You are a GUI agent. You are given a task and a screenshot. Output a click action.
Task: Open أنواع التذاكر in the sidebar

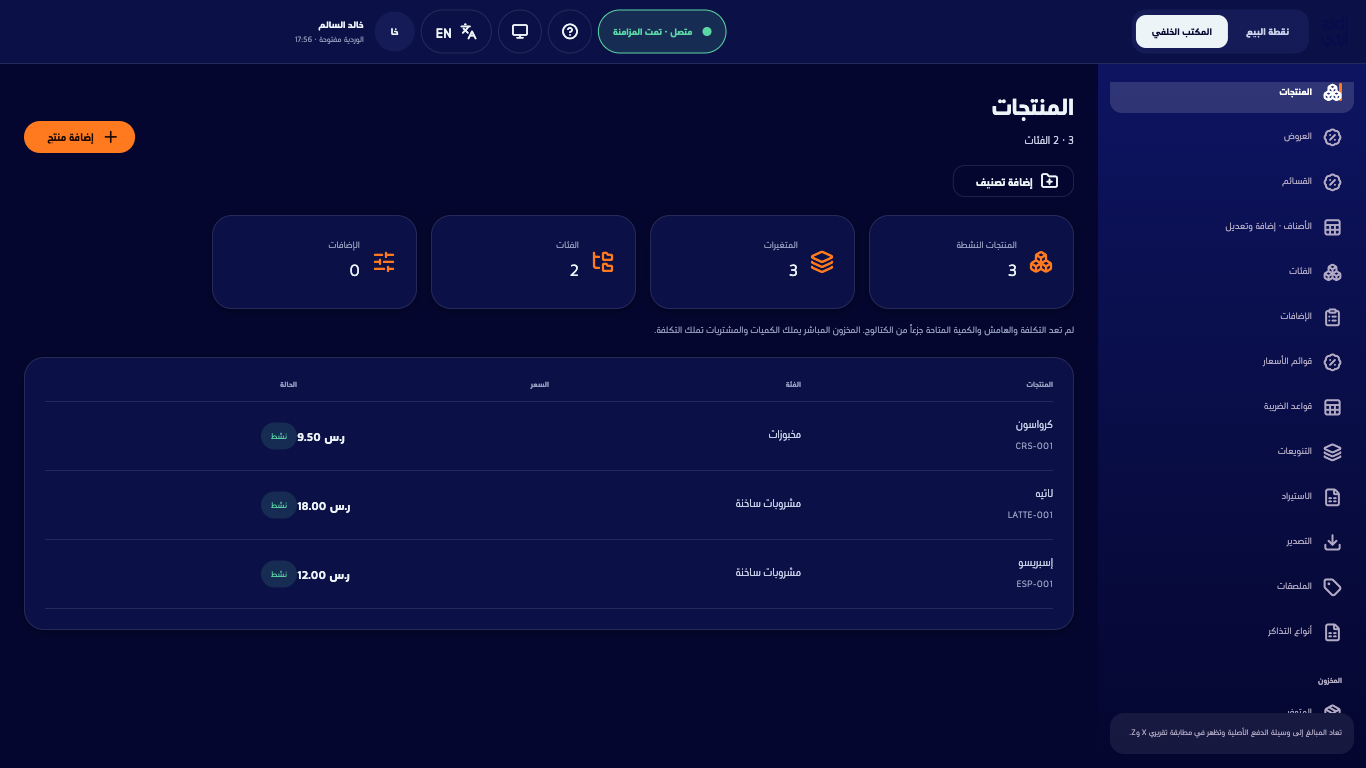coord(1232,632)
